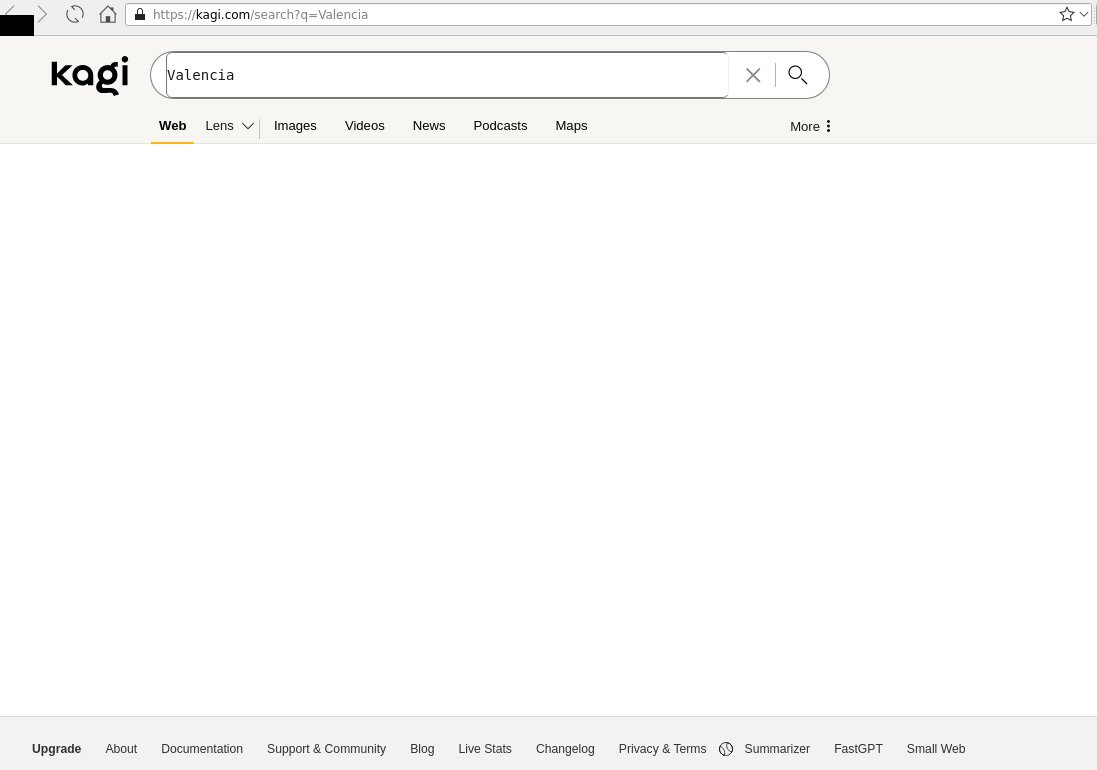This screenshot has width=1097, height=770.
Task: Switch to the Videos tab
Action: pos(364,126)
